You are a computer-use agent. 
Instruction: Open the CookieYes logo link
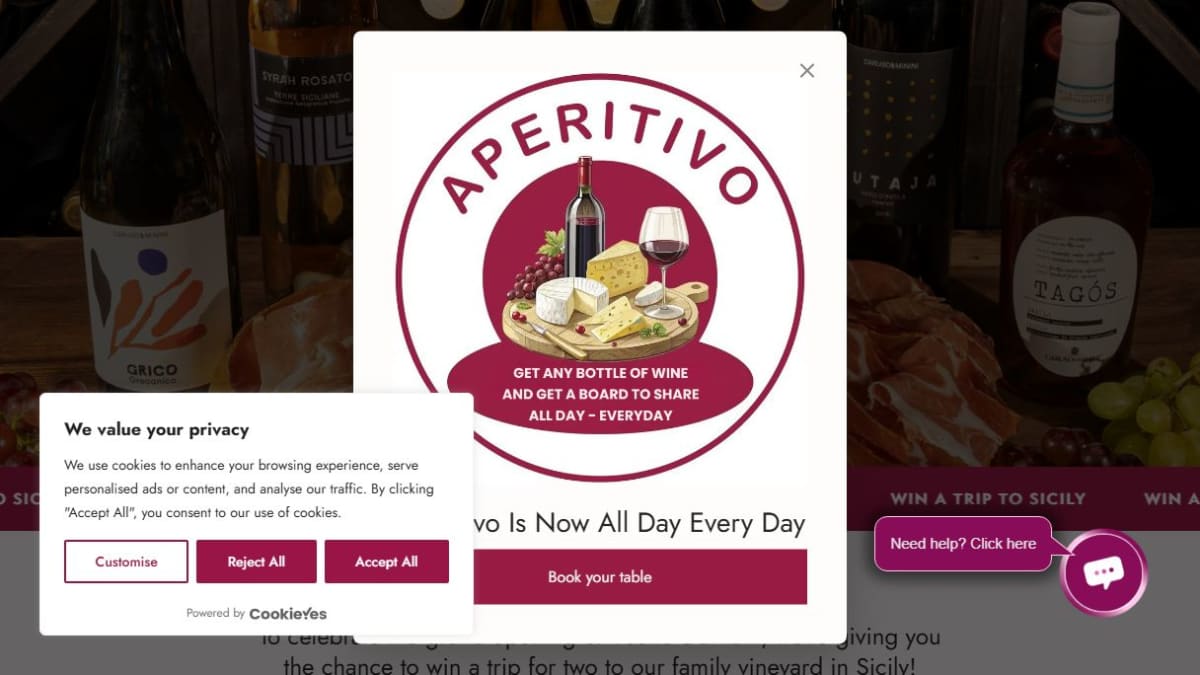[288, 613]
